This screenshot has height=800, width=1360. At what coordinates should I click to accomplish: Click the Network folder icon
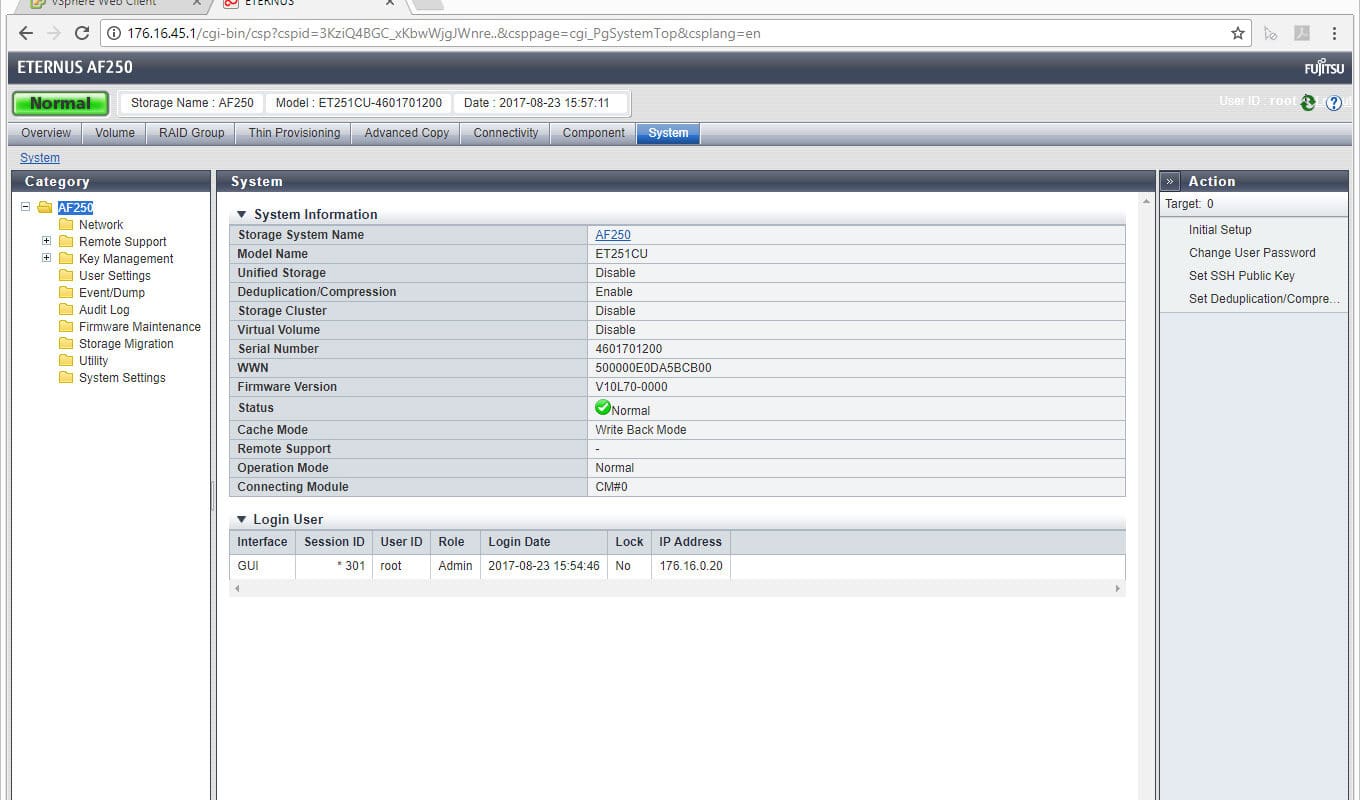click(x=66, y=225)
